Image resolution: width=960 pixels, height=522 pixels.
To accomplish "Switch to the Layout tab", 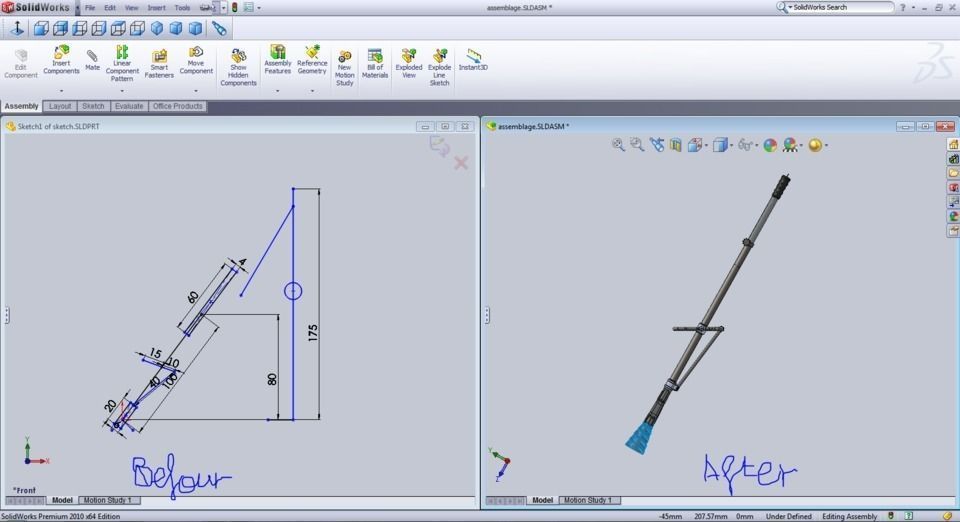I will pyautogui.click(x=60, y=106).
